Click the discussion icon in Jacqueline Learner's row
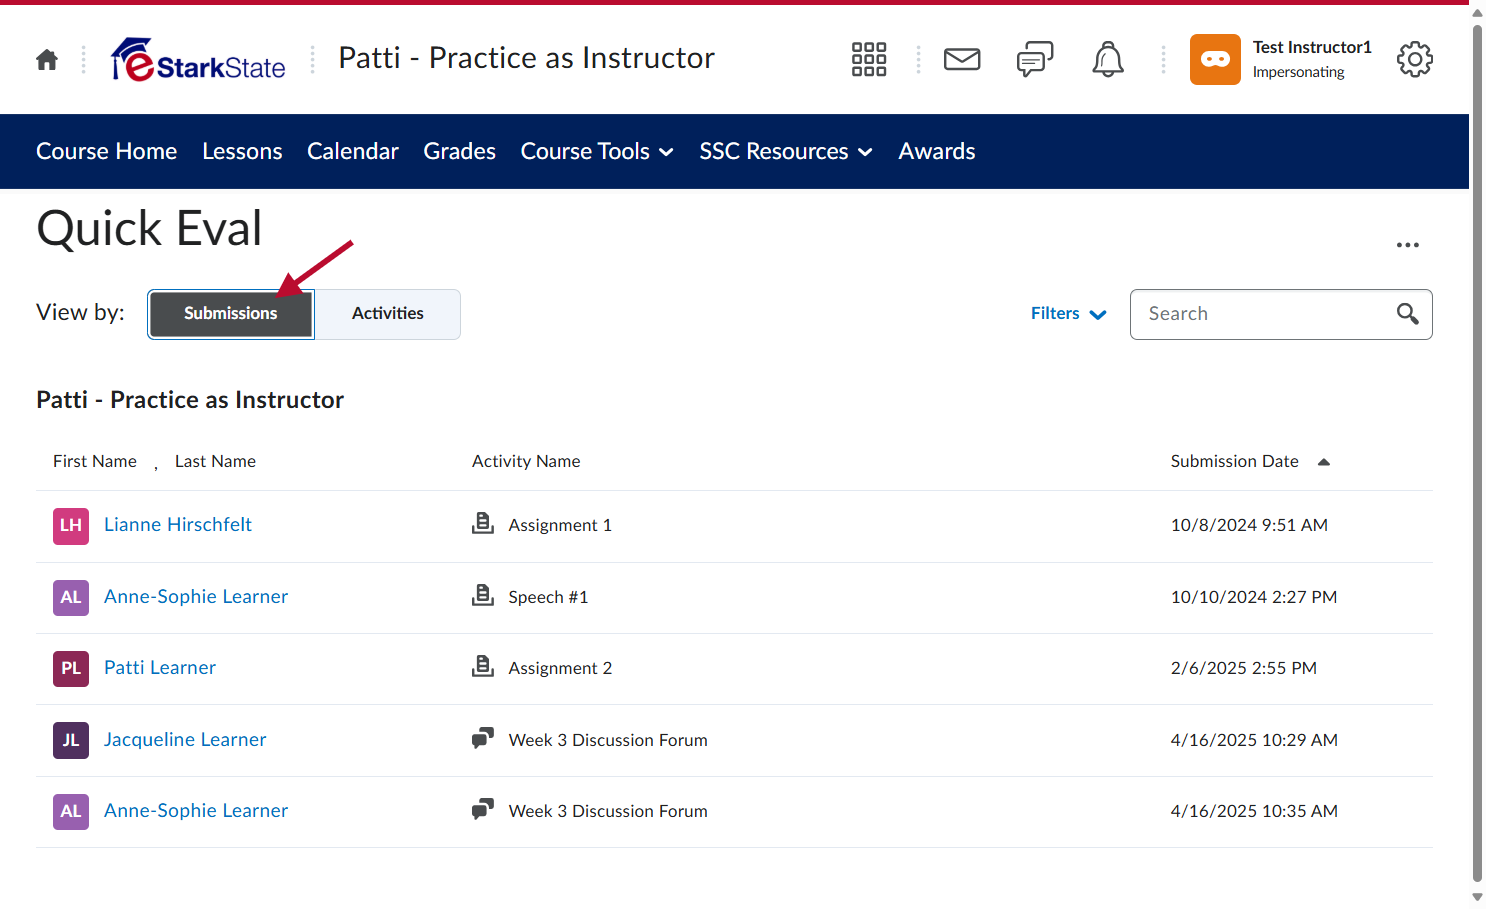The image size is (1486, 909). [483, 739]
